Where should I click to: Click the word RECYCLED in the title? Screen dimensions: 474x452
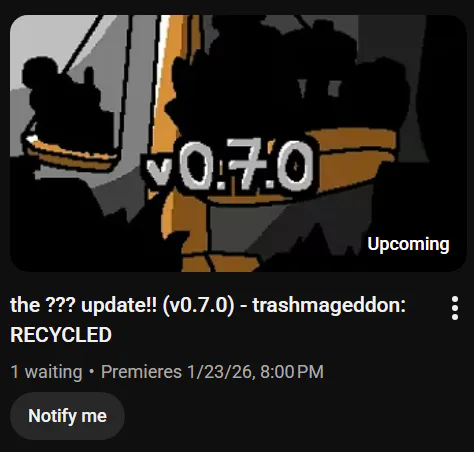(61, 335)
